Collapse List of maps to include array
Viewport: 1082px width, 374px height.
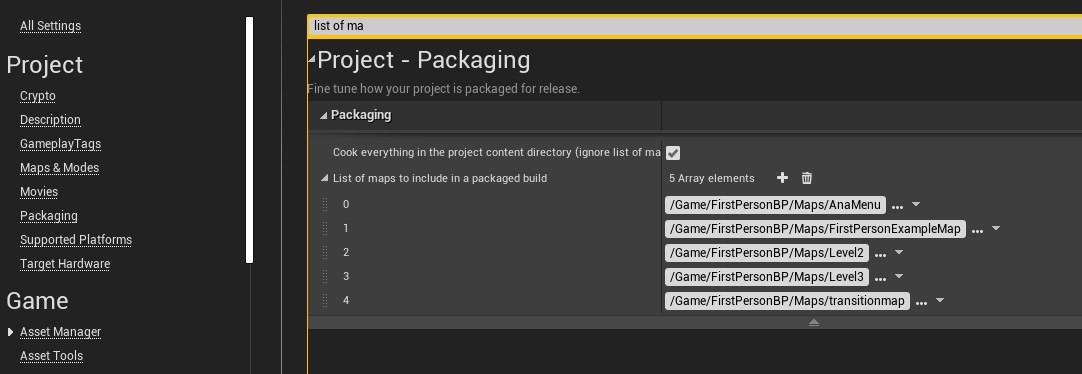pos(325,178)
